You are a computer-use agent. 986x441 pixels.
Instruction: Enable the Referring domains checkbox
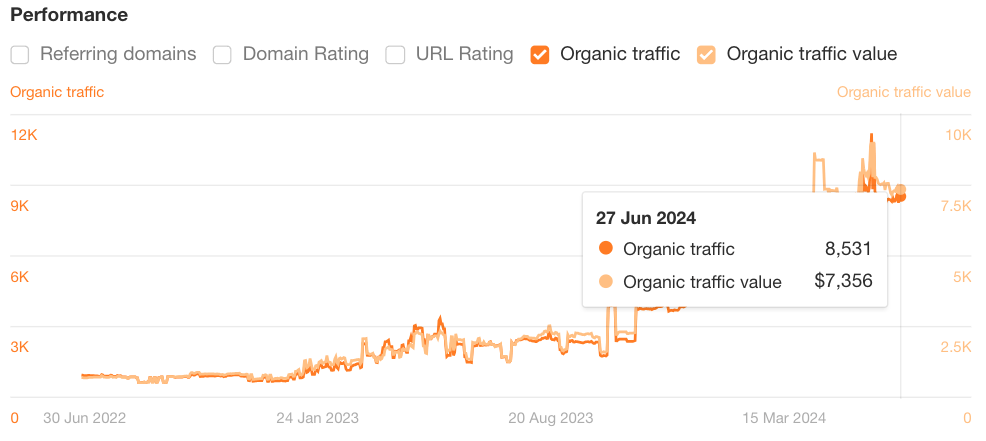tap(20, 54)
